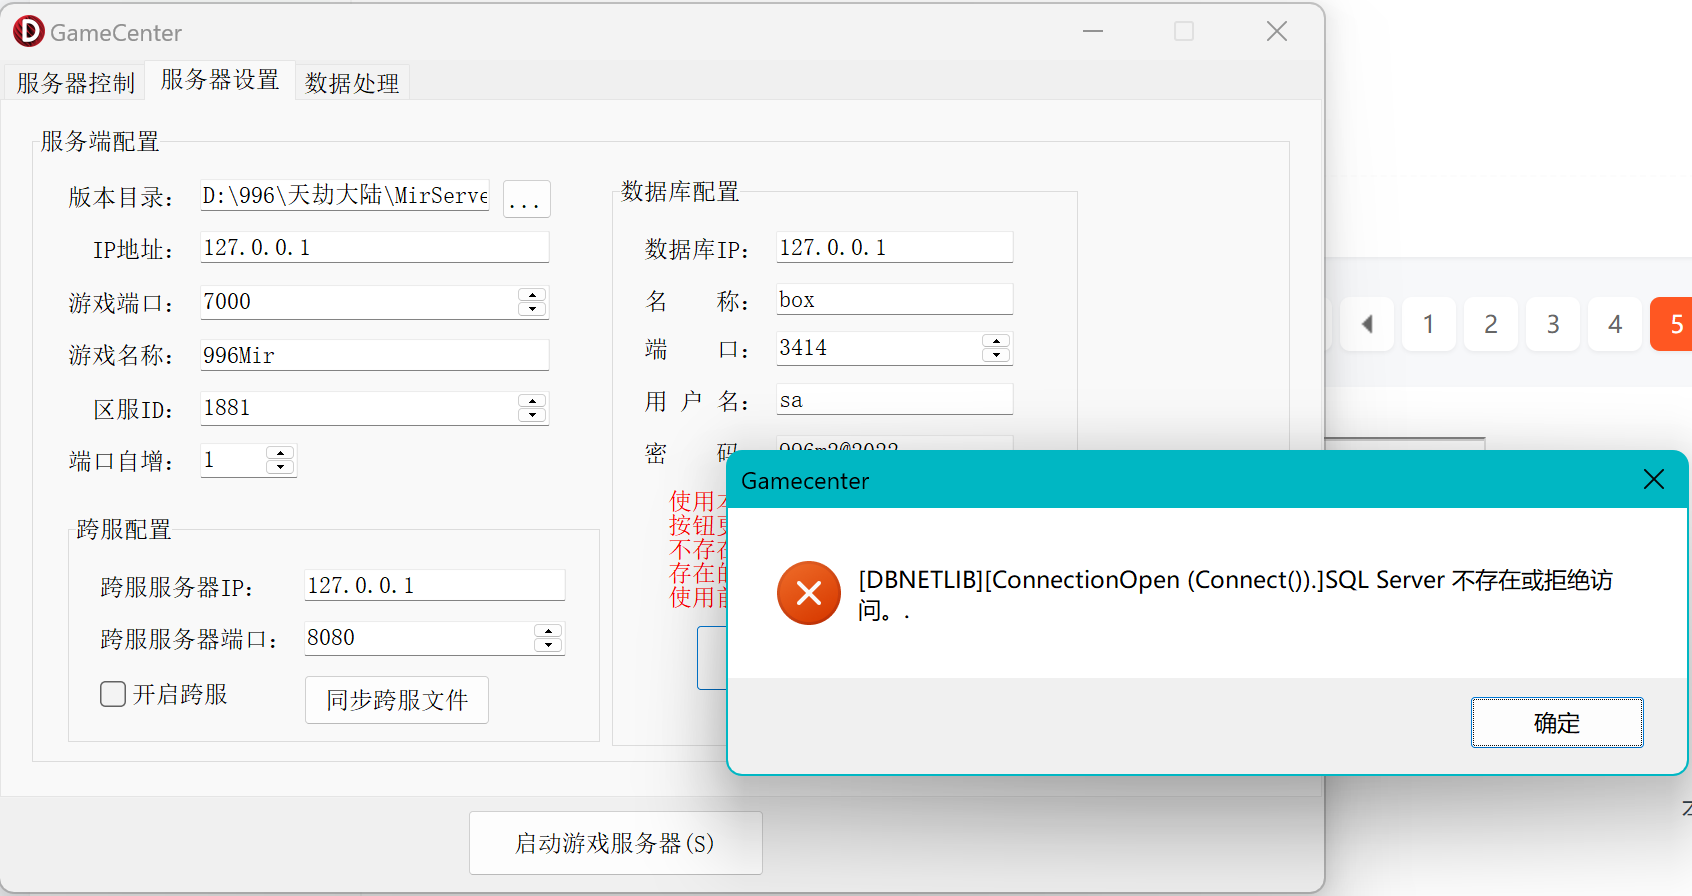Edit the IP地址 field
This screenshot has width=1692, height=896.
[375, 247]
